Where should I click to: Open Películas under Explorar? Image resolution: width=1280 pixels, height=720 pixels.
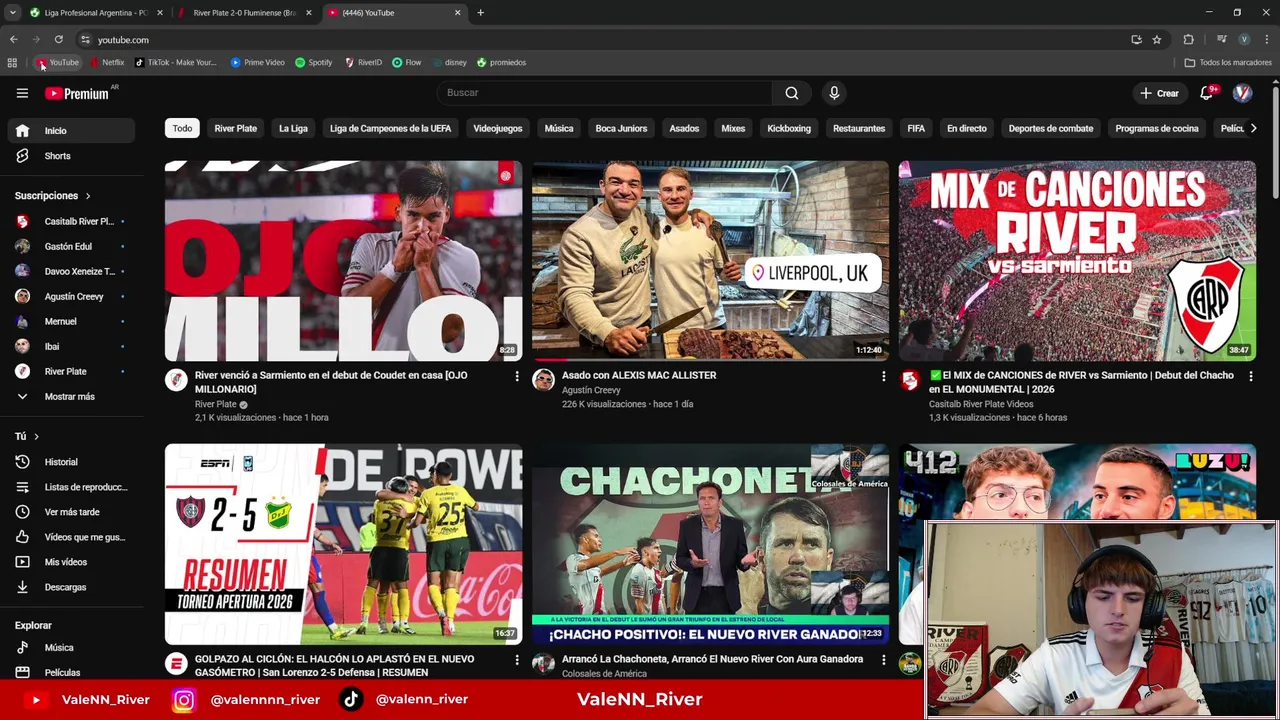point(72,673)
